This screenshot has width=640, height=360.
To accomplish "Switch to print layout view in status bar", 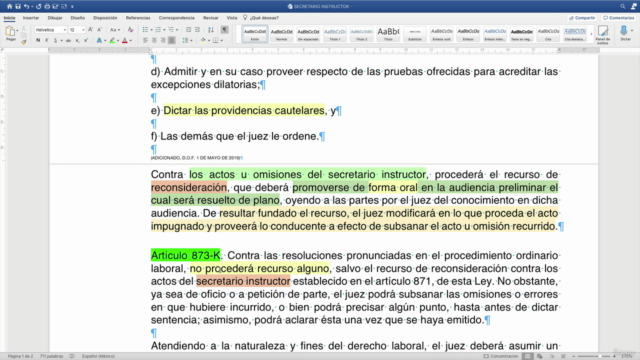I will (x=528, y=356).
